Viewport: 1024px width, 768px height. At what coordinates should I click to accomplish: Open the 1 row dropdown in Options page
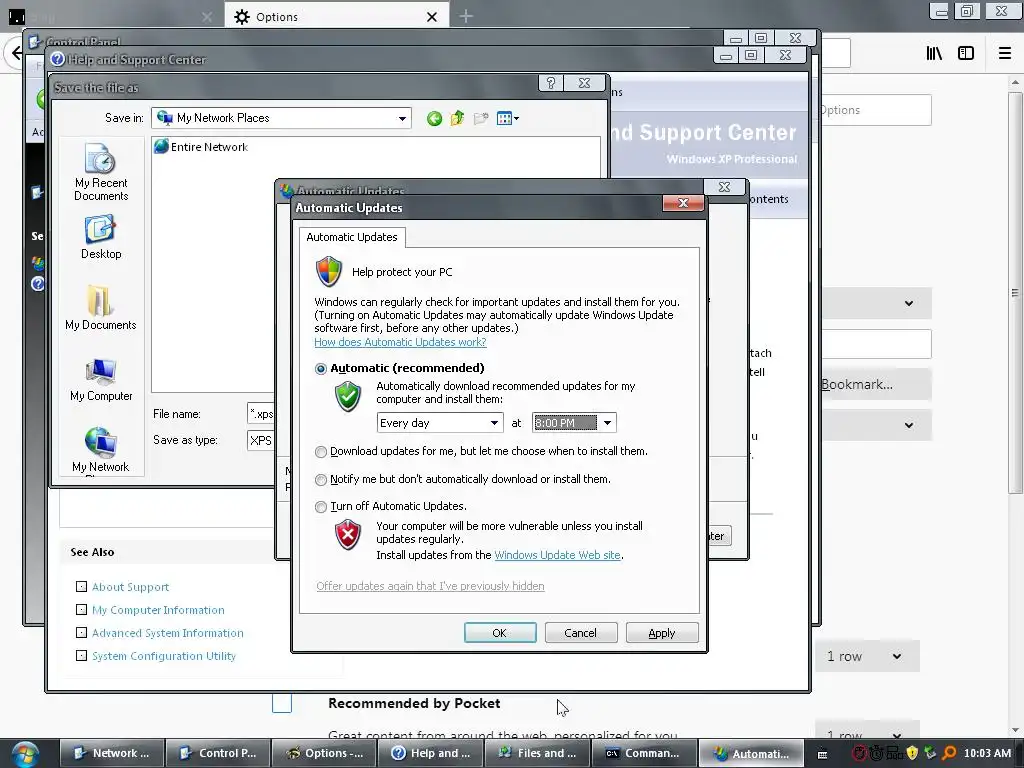click(867, 656)
